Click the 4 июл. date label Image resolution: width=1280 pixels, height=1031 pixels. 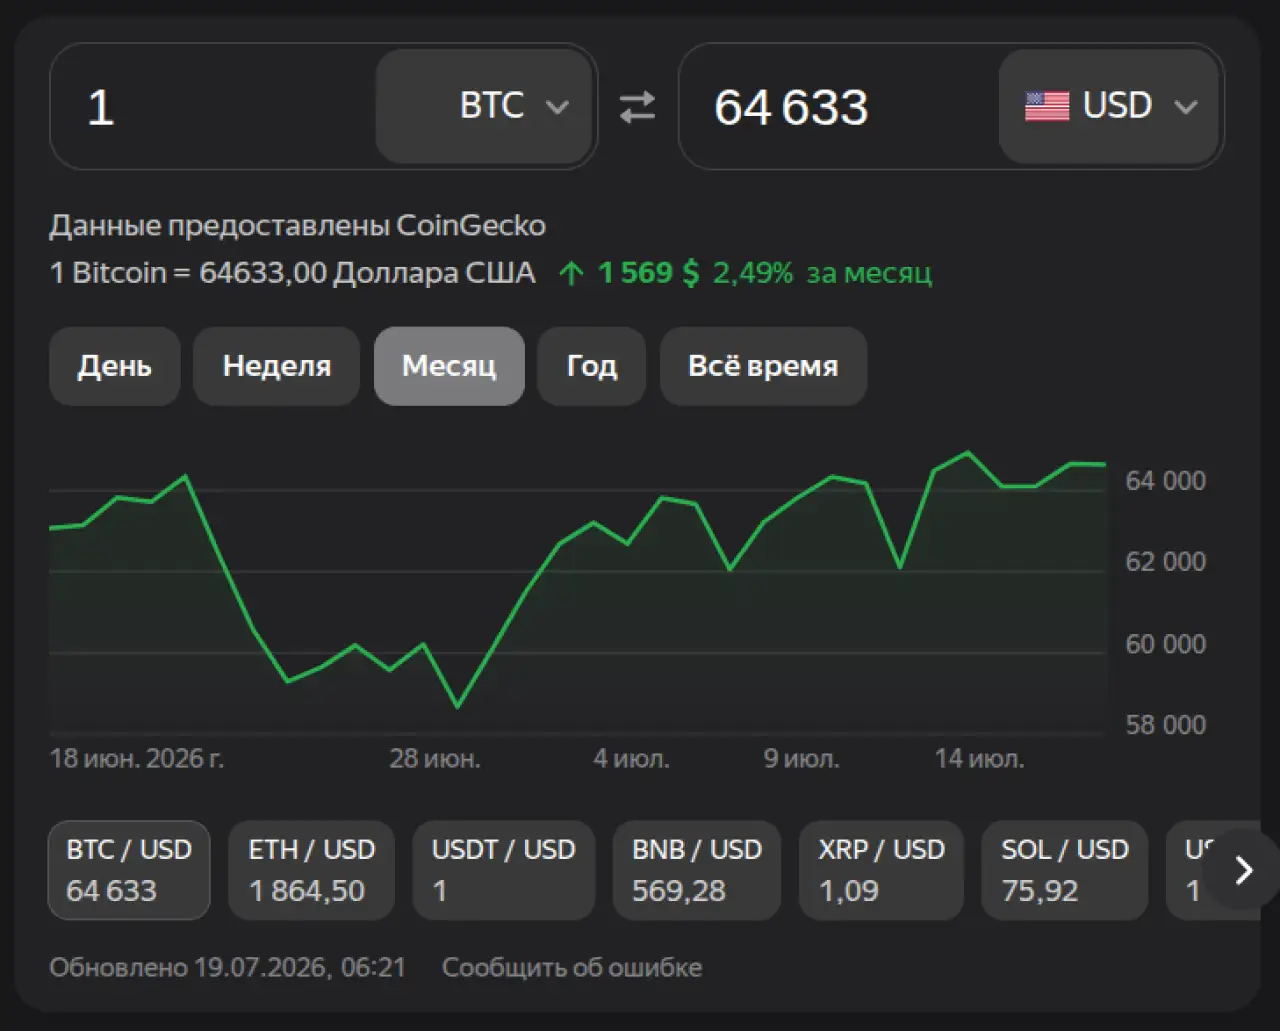(631, 759)
